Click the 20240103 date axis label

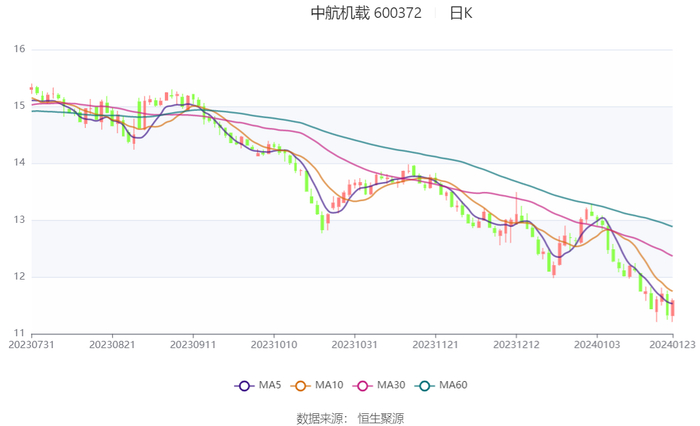[x=597, y=345]
